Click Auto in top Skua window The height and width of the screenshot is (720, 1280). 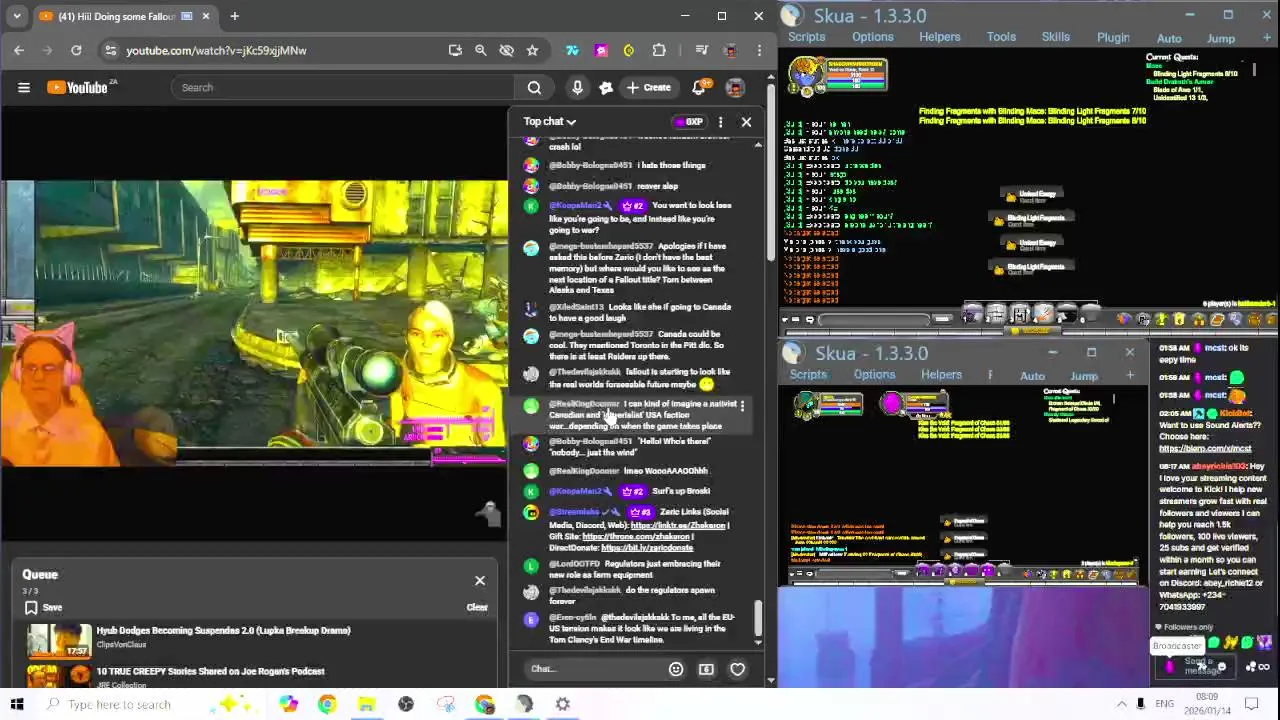point(1169,38)
